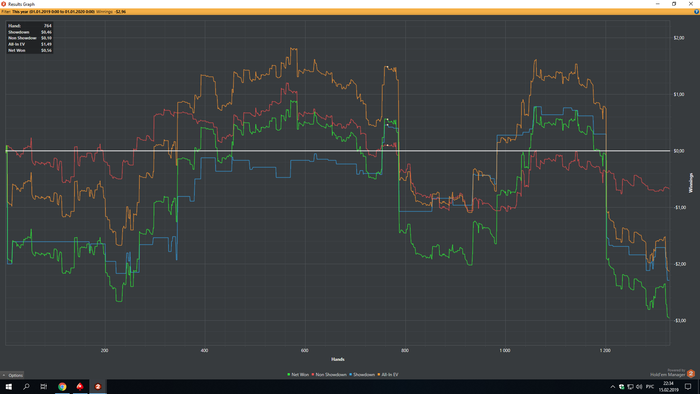This screenshot has width=700, height=394.
Task: Show hidden system tray icons
Action: tap(612, 387)
